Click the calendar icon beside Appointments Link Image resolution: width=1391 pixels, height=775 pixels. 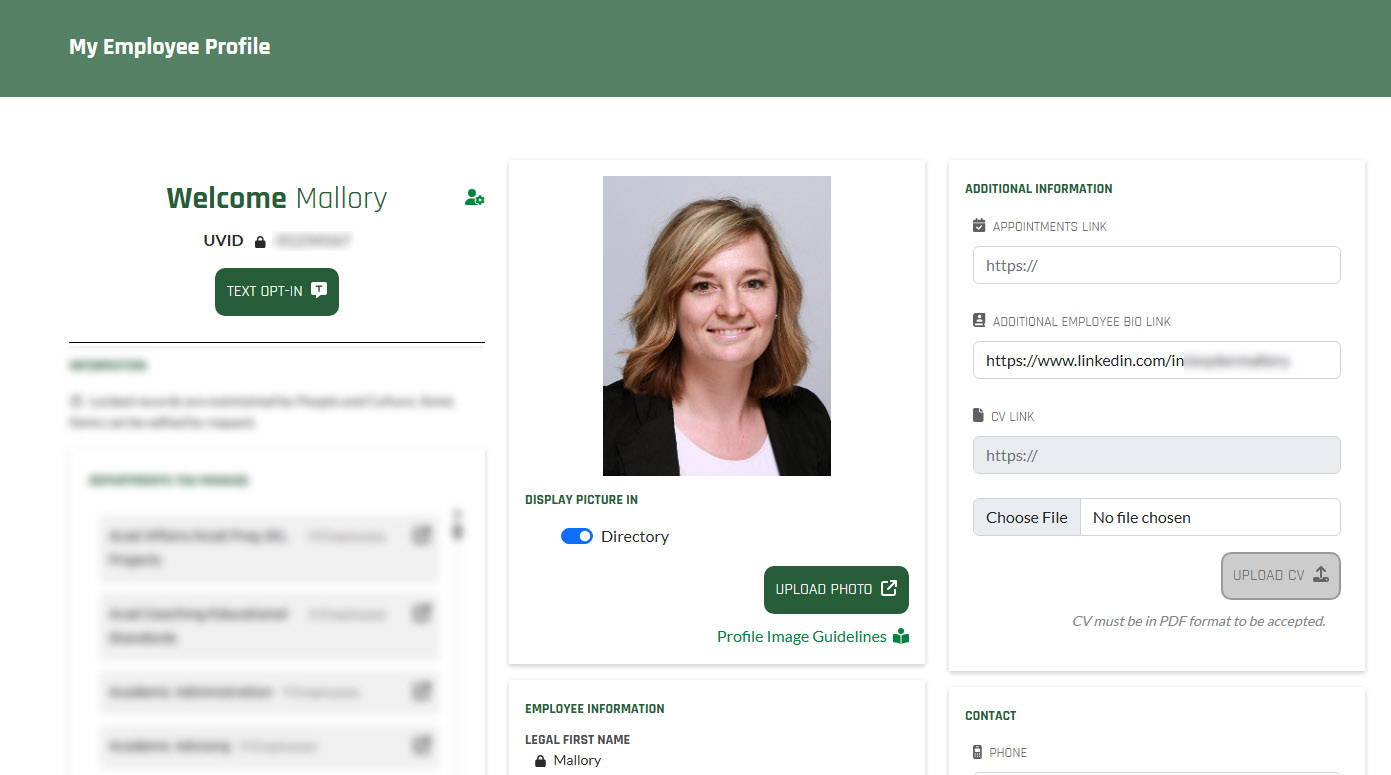[x=979, y=225]
